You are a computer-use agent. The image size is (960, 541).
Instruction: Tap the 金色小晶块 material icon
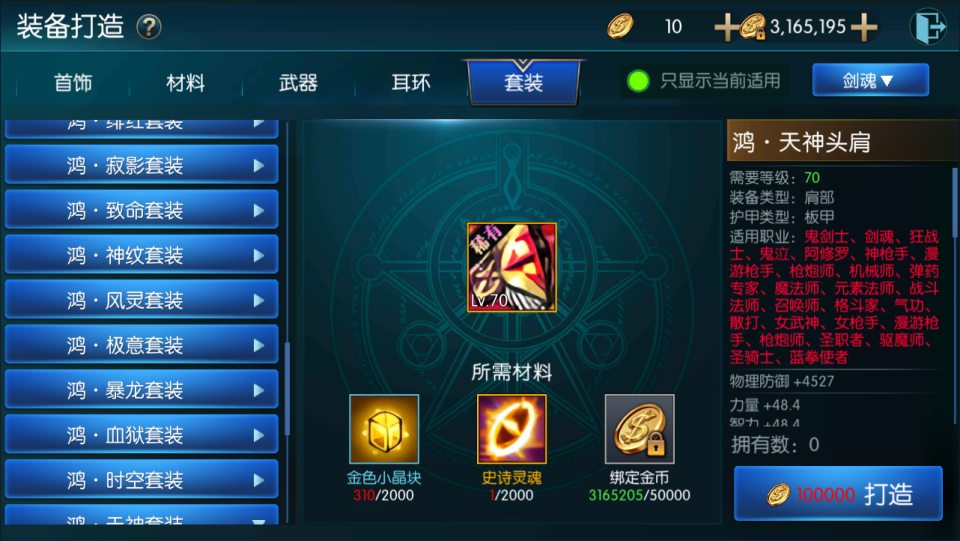click(384, 429)
